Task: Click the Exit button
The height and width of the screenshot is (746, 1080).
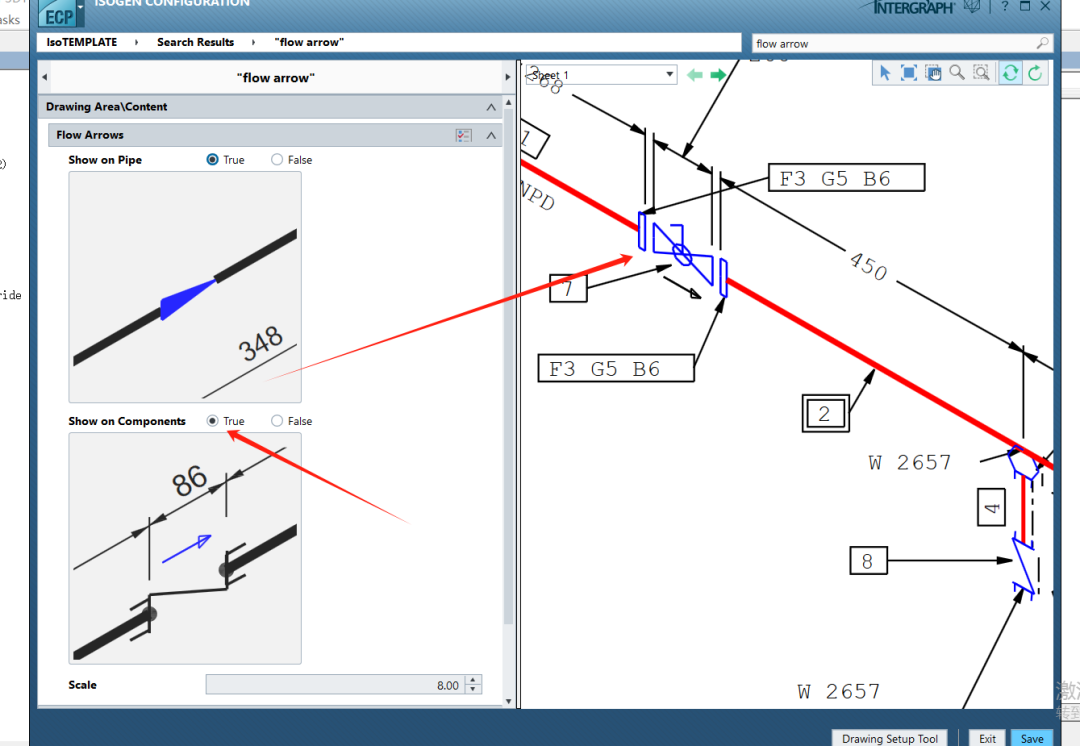Action: tap(987, 738)
